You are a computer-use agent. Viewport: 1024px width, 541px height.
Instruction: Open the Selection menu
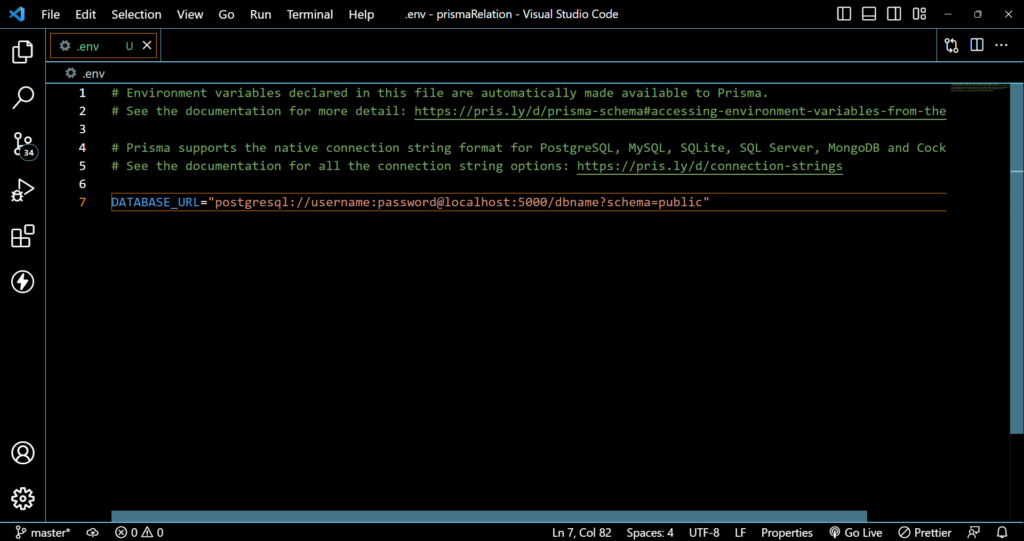tap(136, 14)
